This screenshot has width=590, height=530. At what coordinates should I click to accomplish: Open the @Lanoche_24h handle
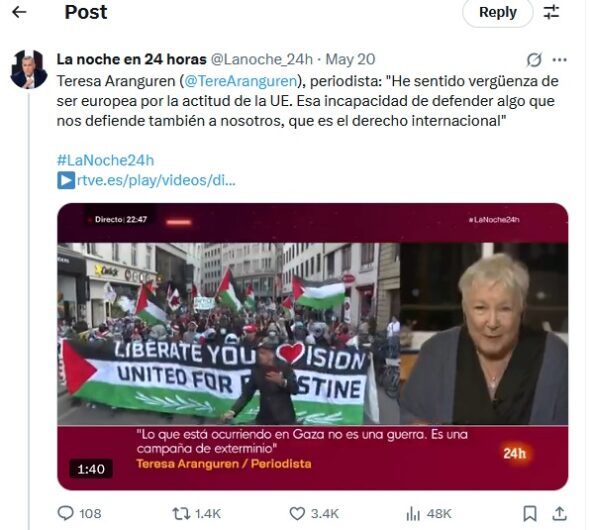pyautogui.click(x=262, y=59)
